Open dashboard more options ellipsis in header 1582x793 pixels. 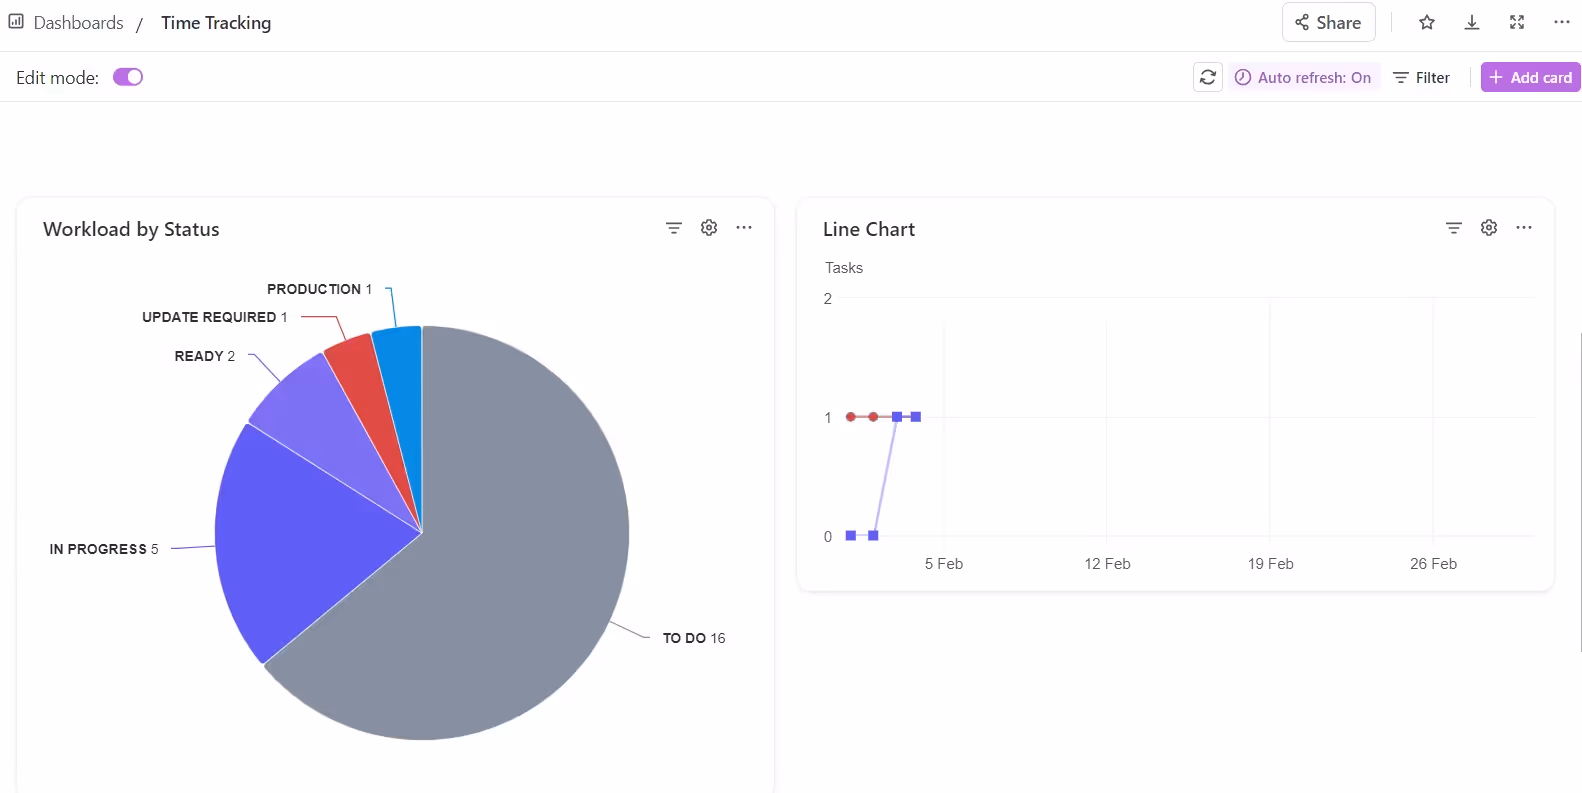[x=1561, y=22]
